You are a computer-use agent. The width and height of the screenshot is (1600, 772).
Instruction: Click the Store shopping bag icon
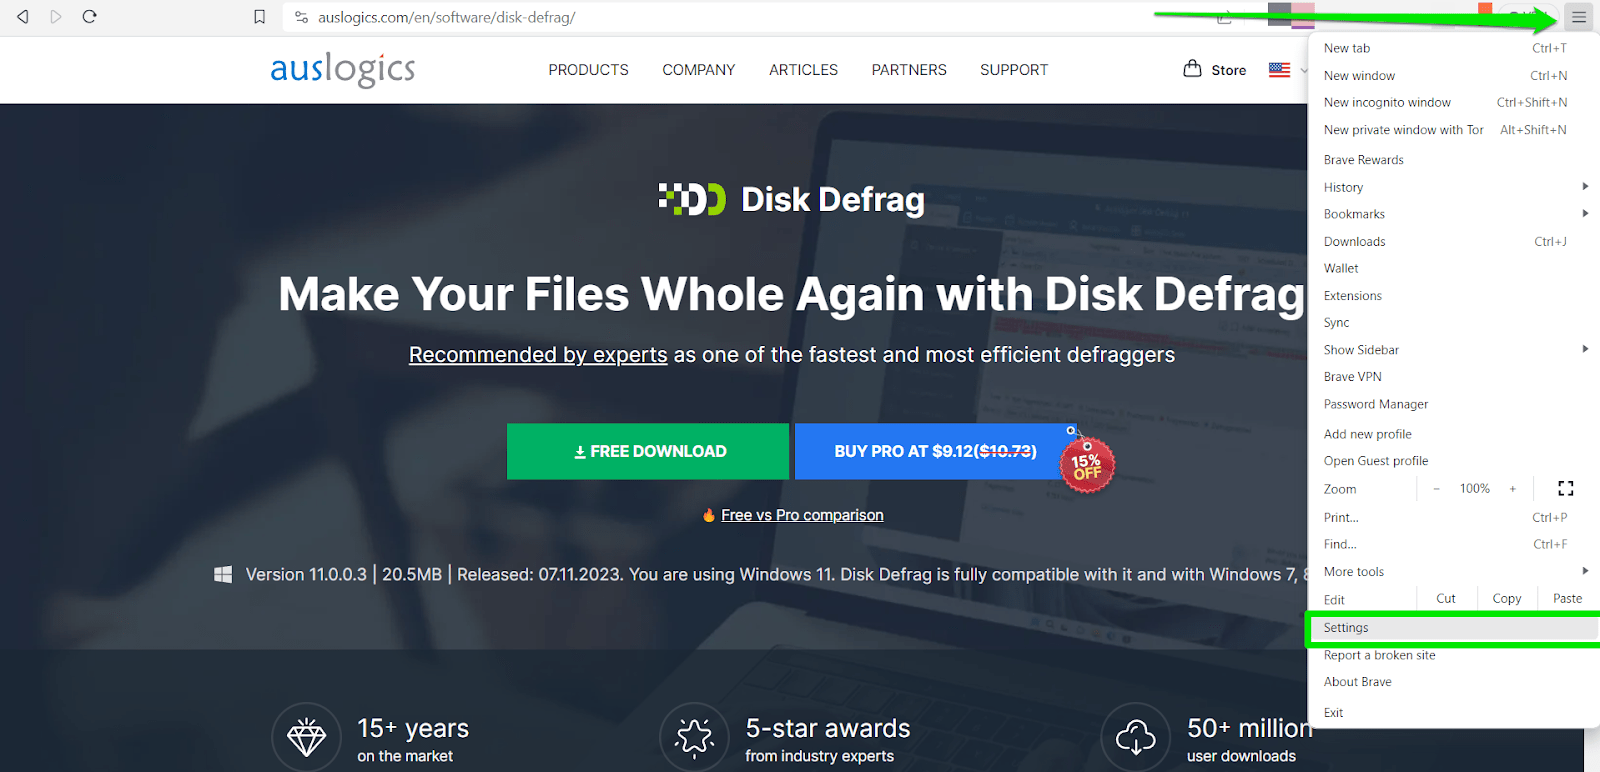click(1192, 69)
